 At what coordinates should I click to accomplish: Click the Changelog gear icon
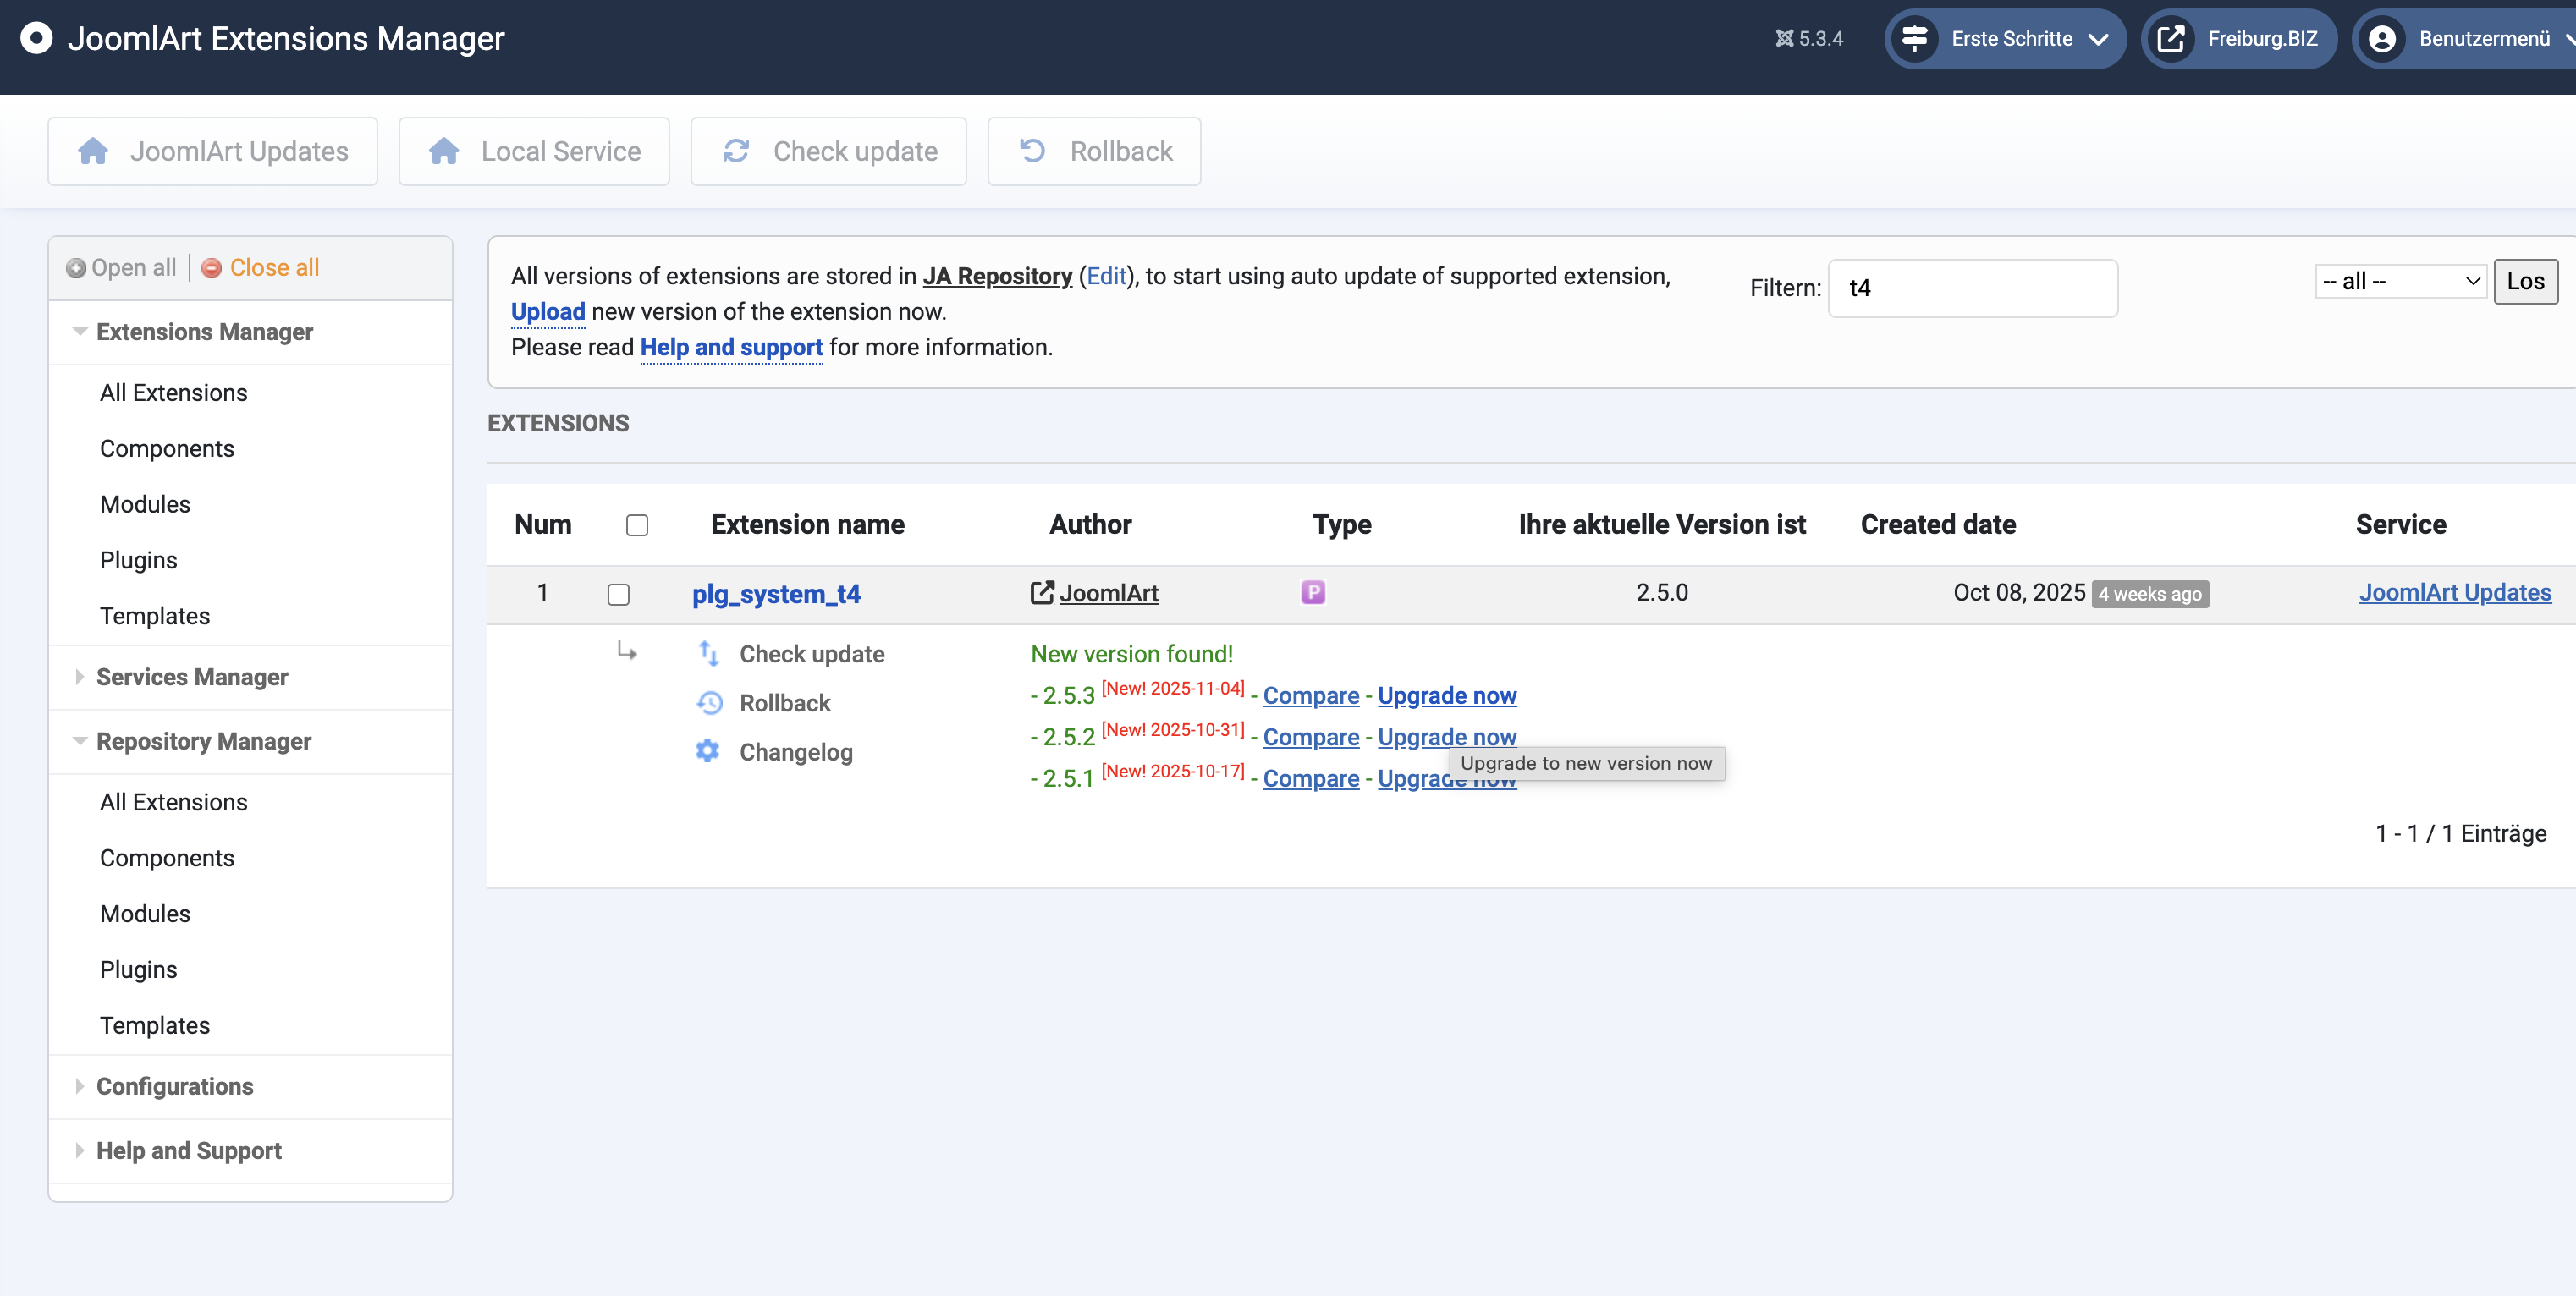coord(708,751)
